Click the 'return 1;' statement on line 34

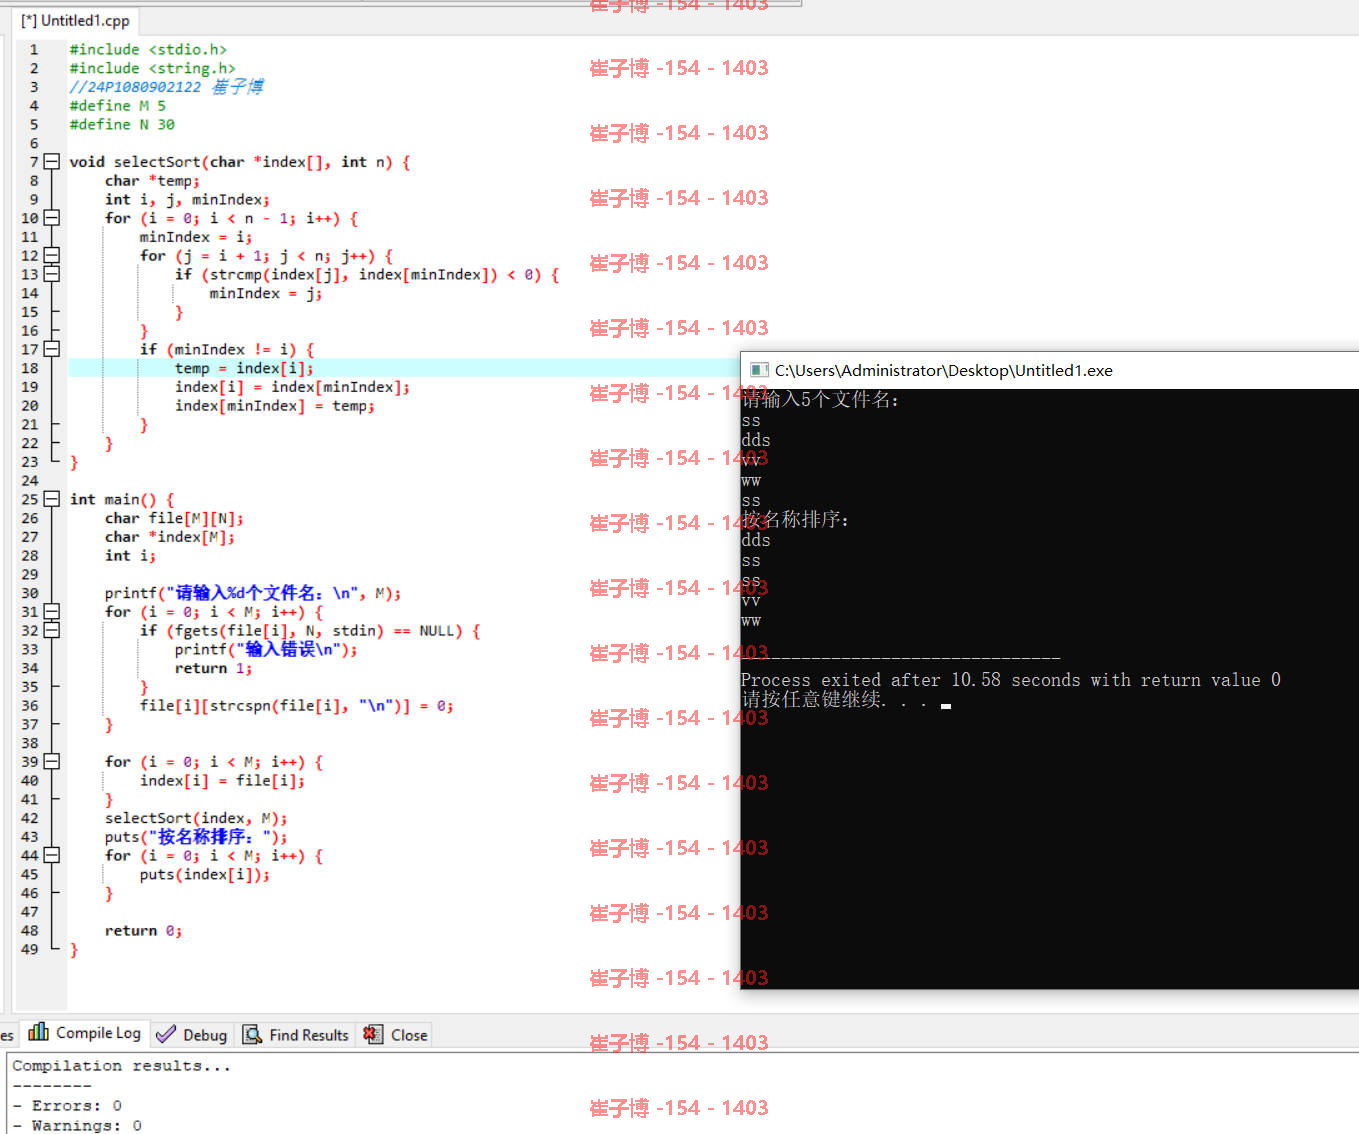pyautogui.click(x=213, y=668)
